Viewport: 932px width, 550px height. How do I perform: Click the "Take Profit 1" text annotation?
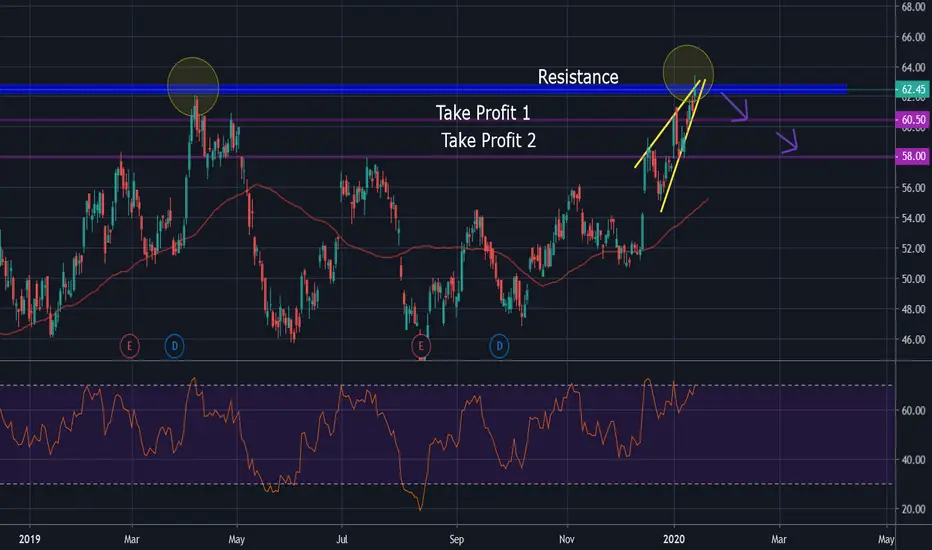(x=483, y=112)
